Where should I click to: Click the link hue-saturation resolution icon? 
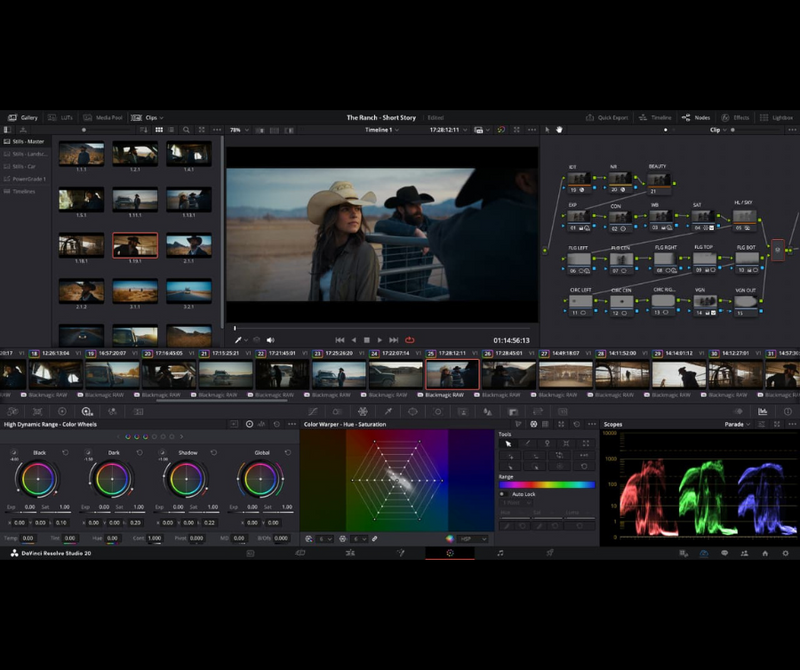coord(375,539)
